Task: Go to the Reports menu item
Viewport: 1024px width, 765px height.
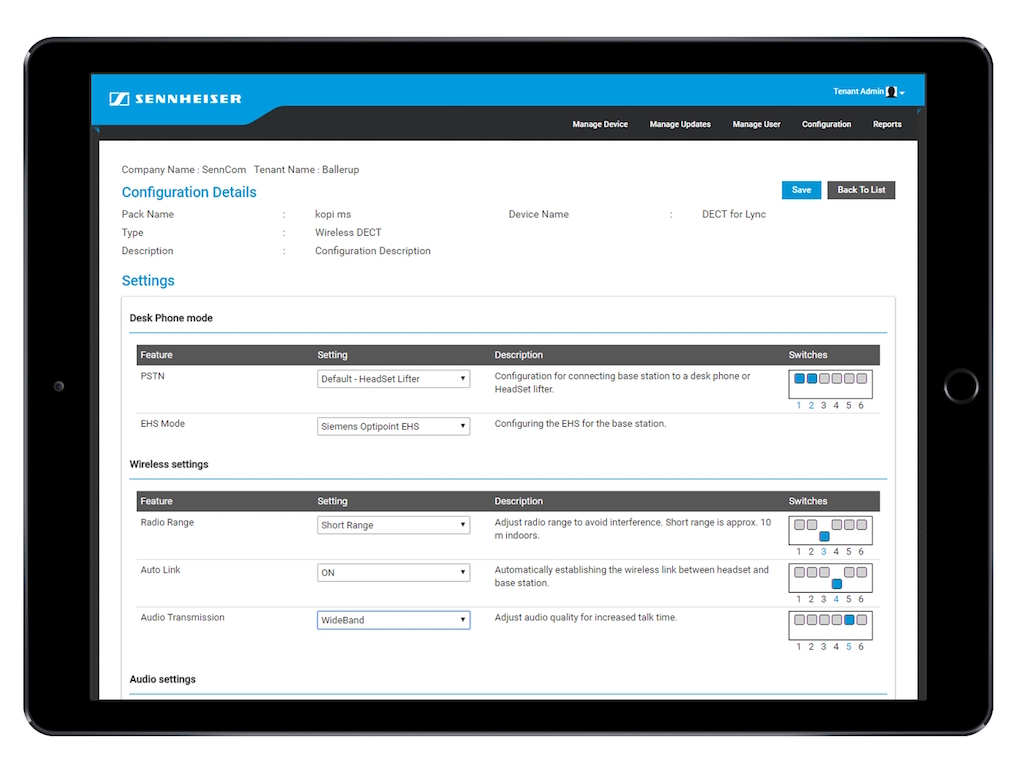Action: (886, 125)
